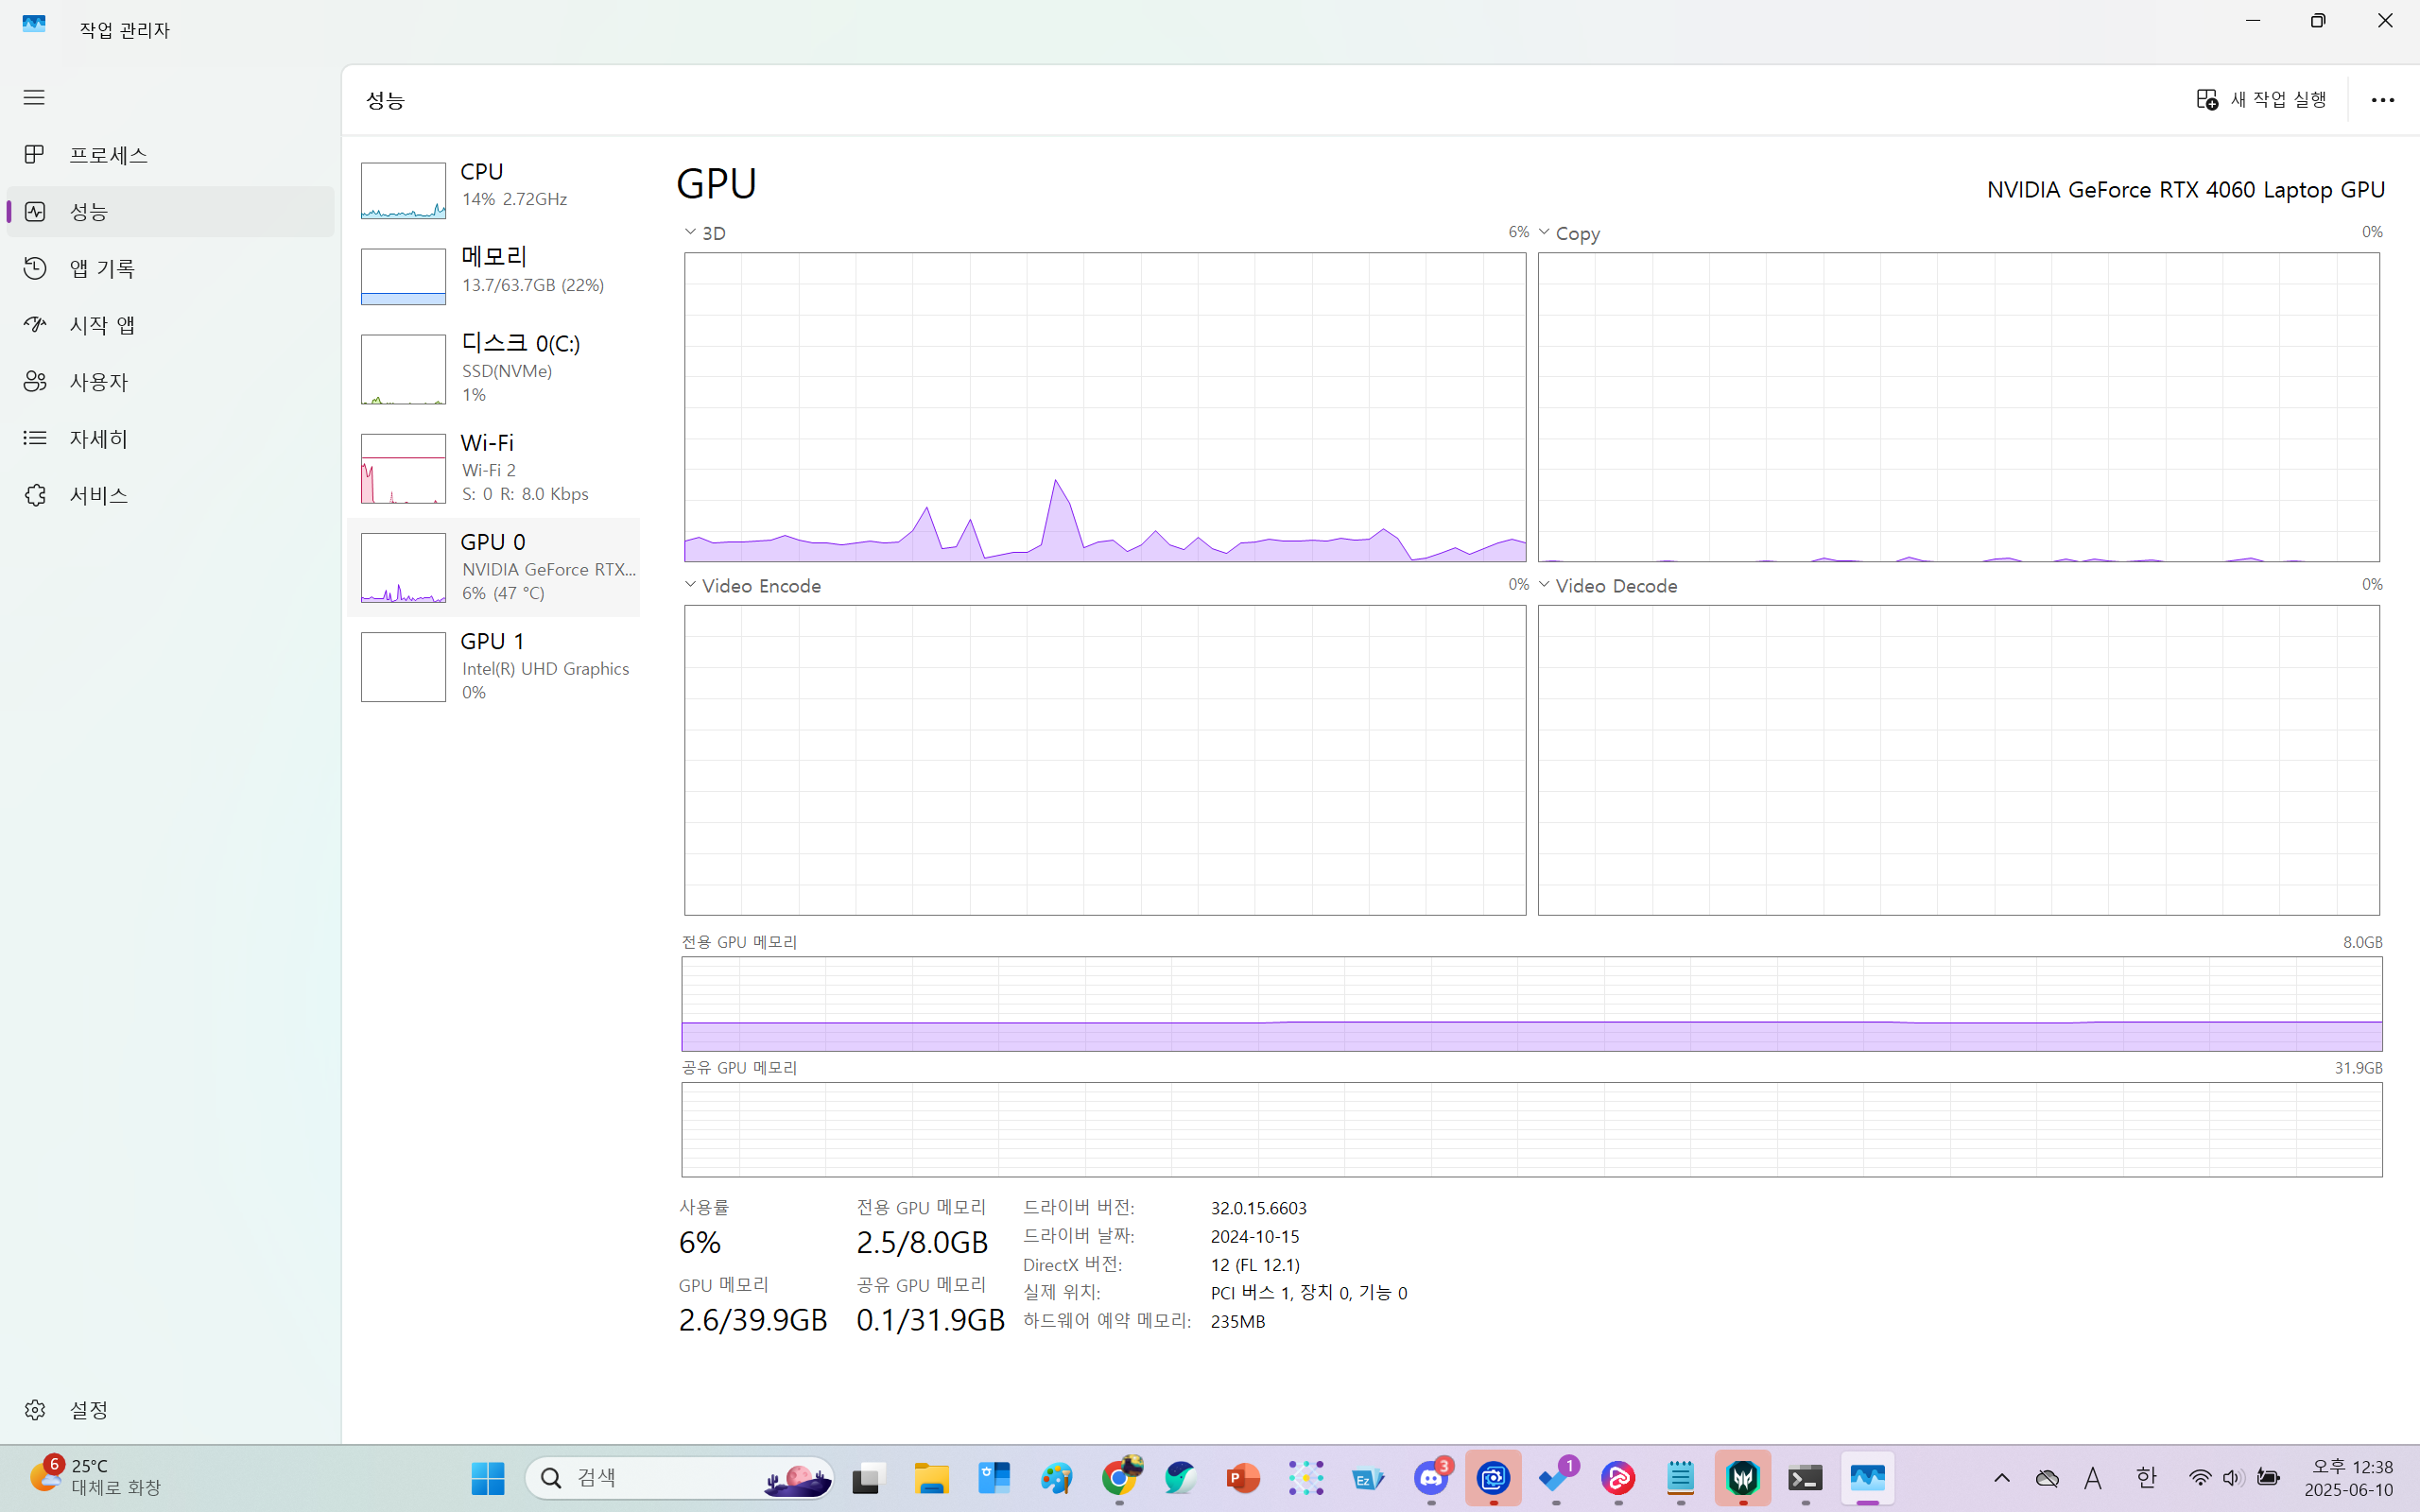Click the 235MB hardware reserved memory value
Viewport: 2420px width, 1512px height.
tap(1238, 1321)
